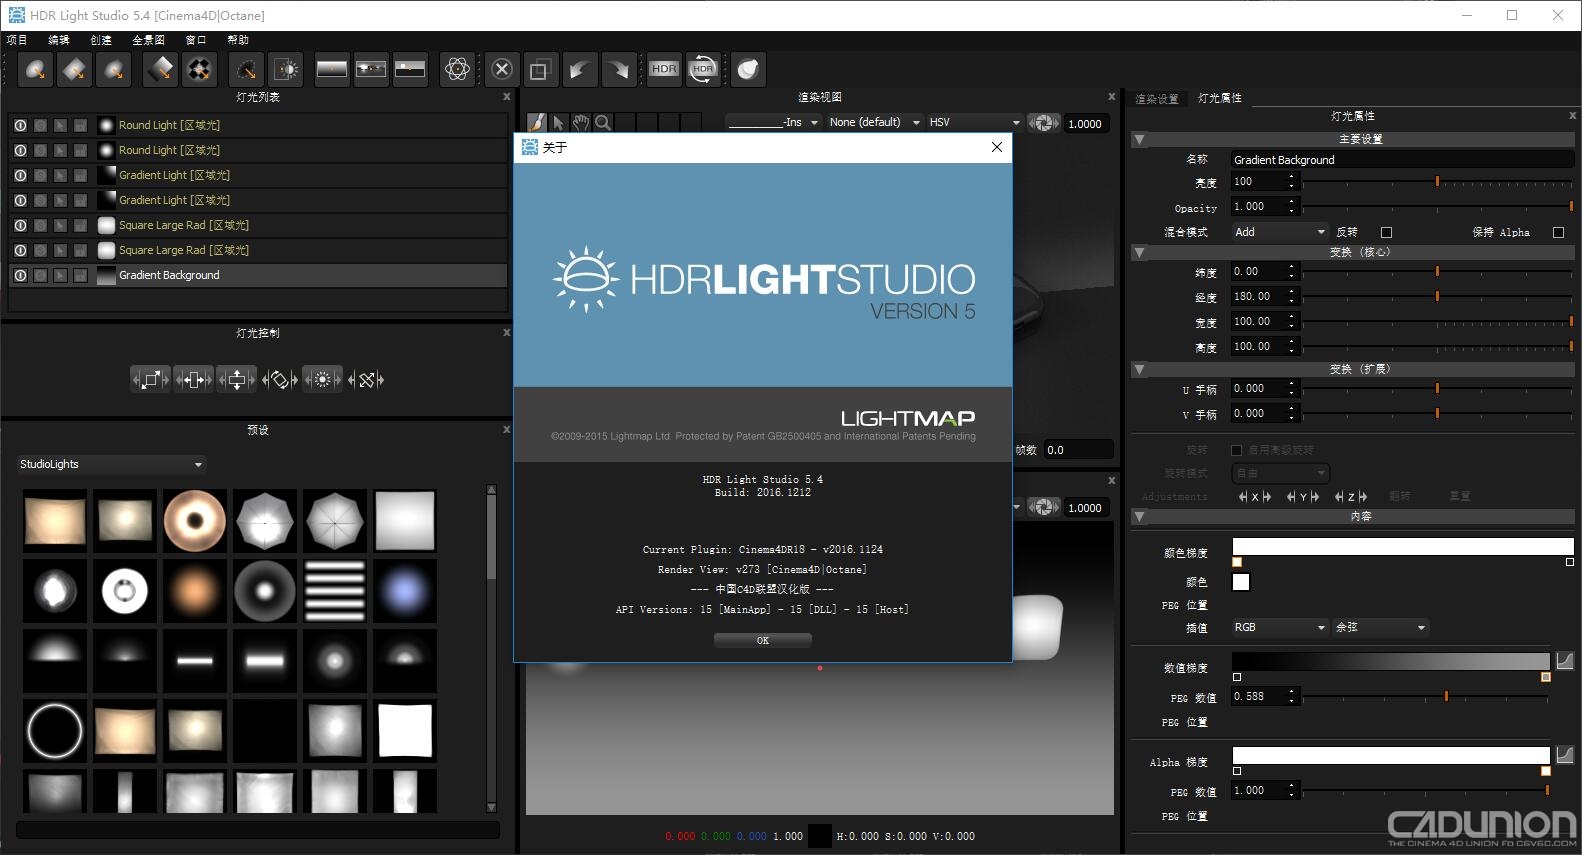Collapse the 变换 (扩展) section triangle

click(x=1139, y=369)
